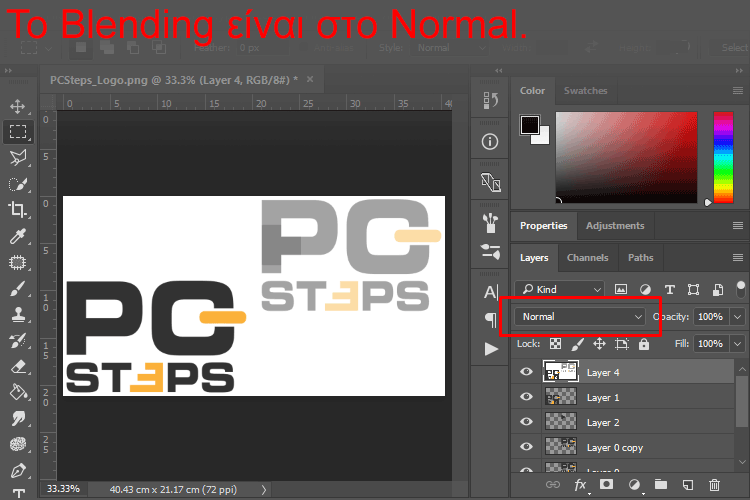Image resolution: width=750 pixels, height=500 pixels.
Task: Hide Layer 1 visibility eye
Action: [527, 397]
